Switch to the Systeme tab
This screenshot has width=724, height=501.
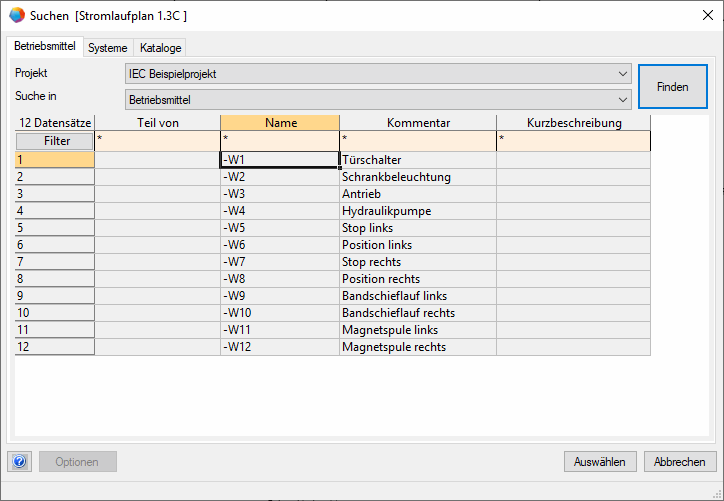(x=107, y=48)
